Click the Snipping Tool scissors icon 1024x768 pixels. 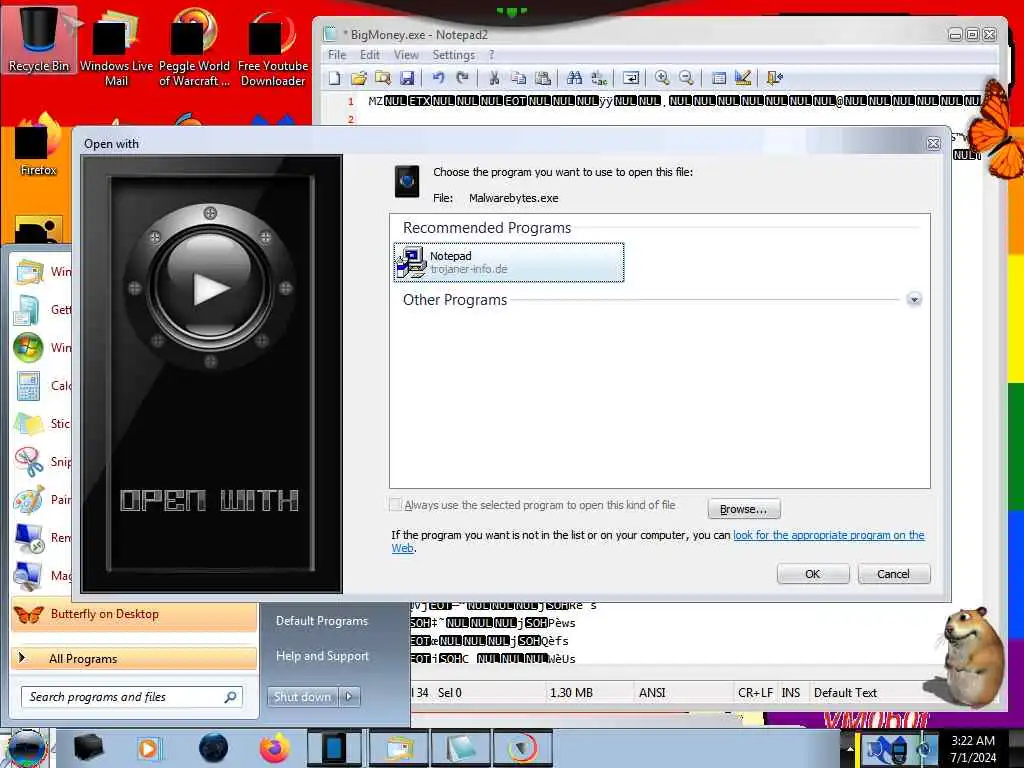click(29, 462)
